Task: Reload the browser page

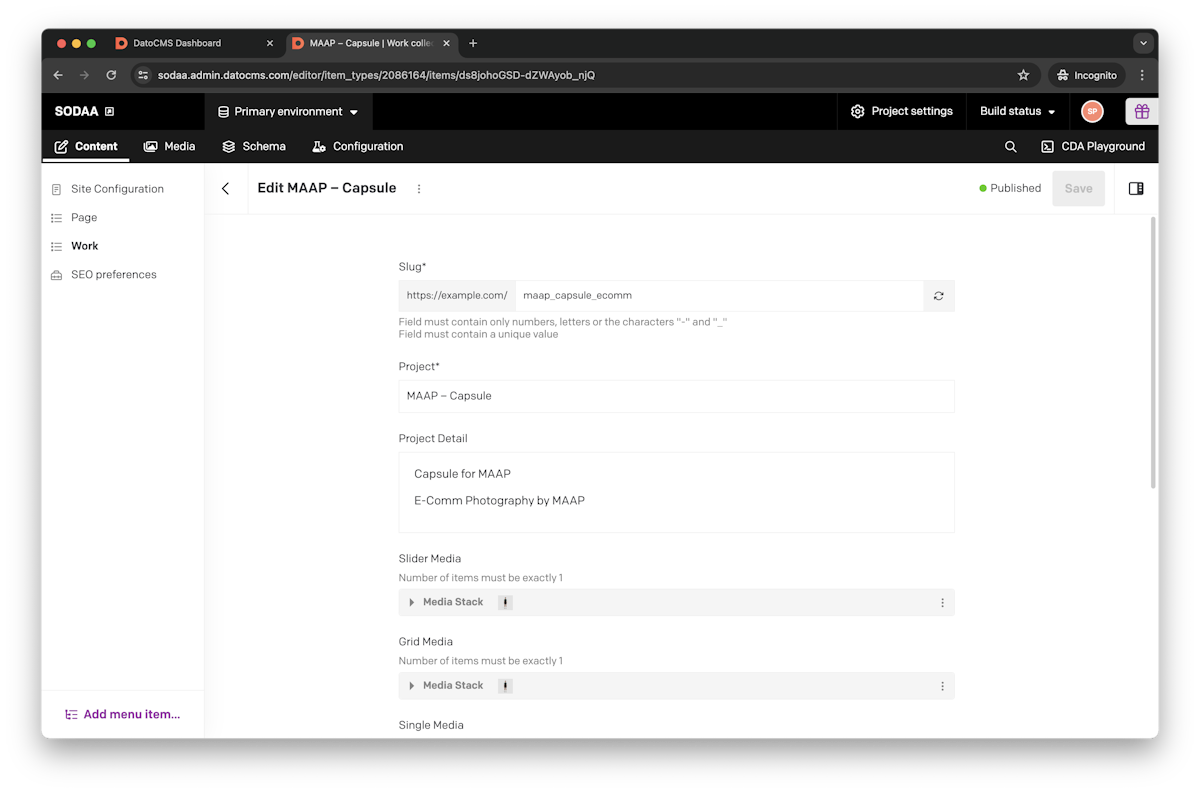Action: pos(111,75)
